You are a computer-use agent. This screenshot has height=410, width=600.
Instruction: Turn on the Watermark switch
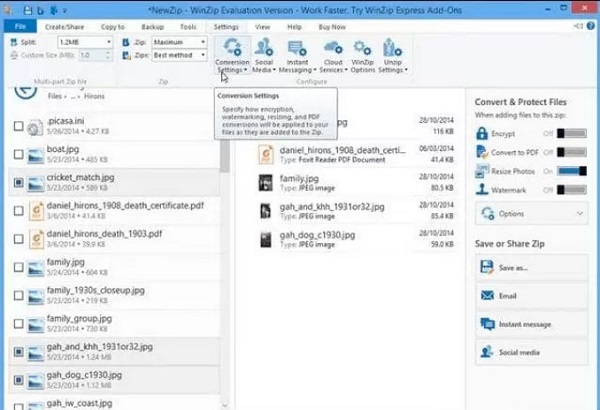572,189
